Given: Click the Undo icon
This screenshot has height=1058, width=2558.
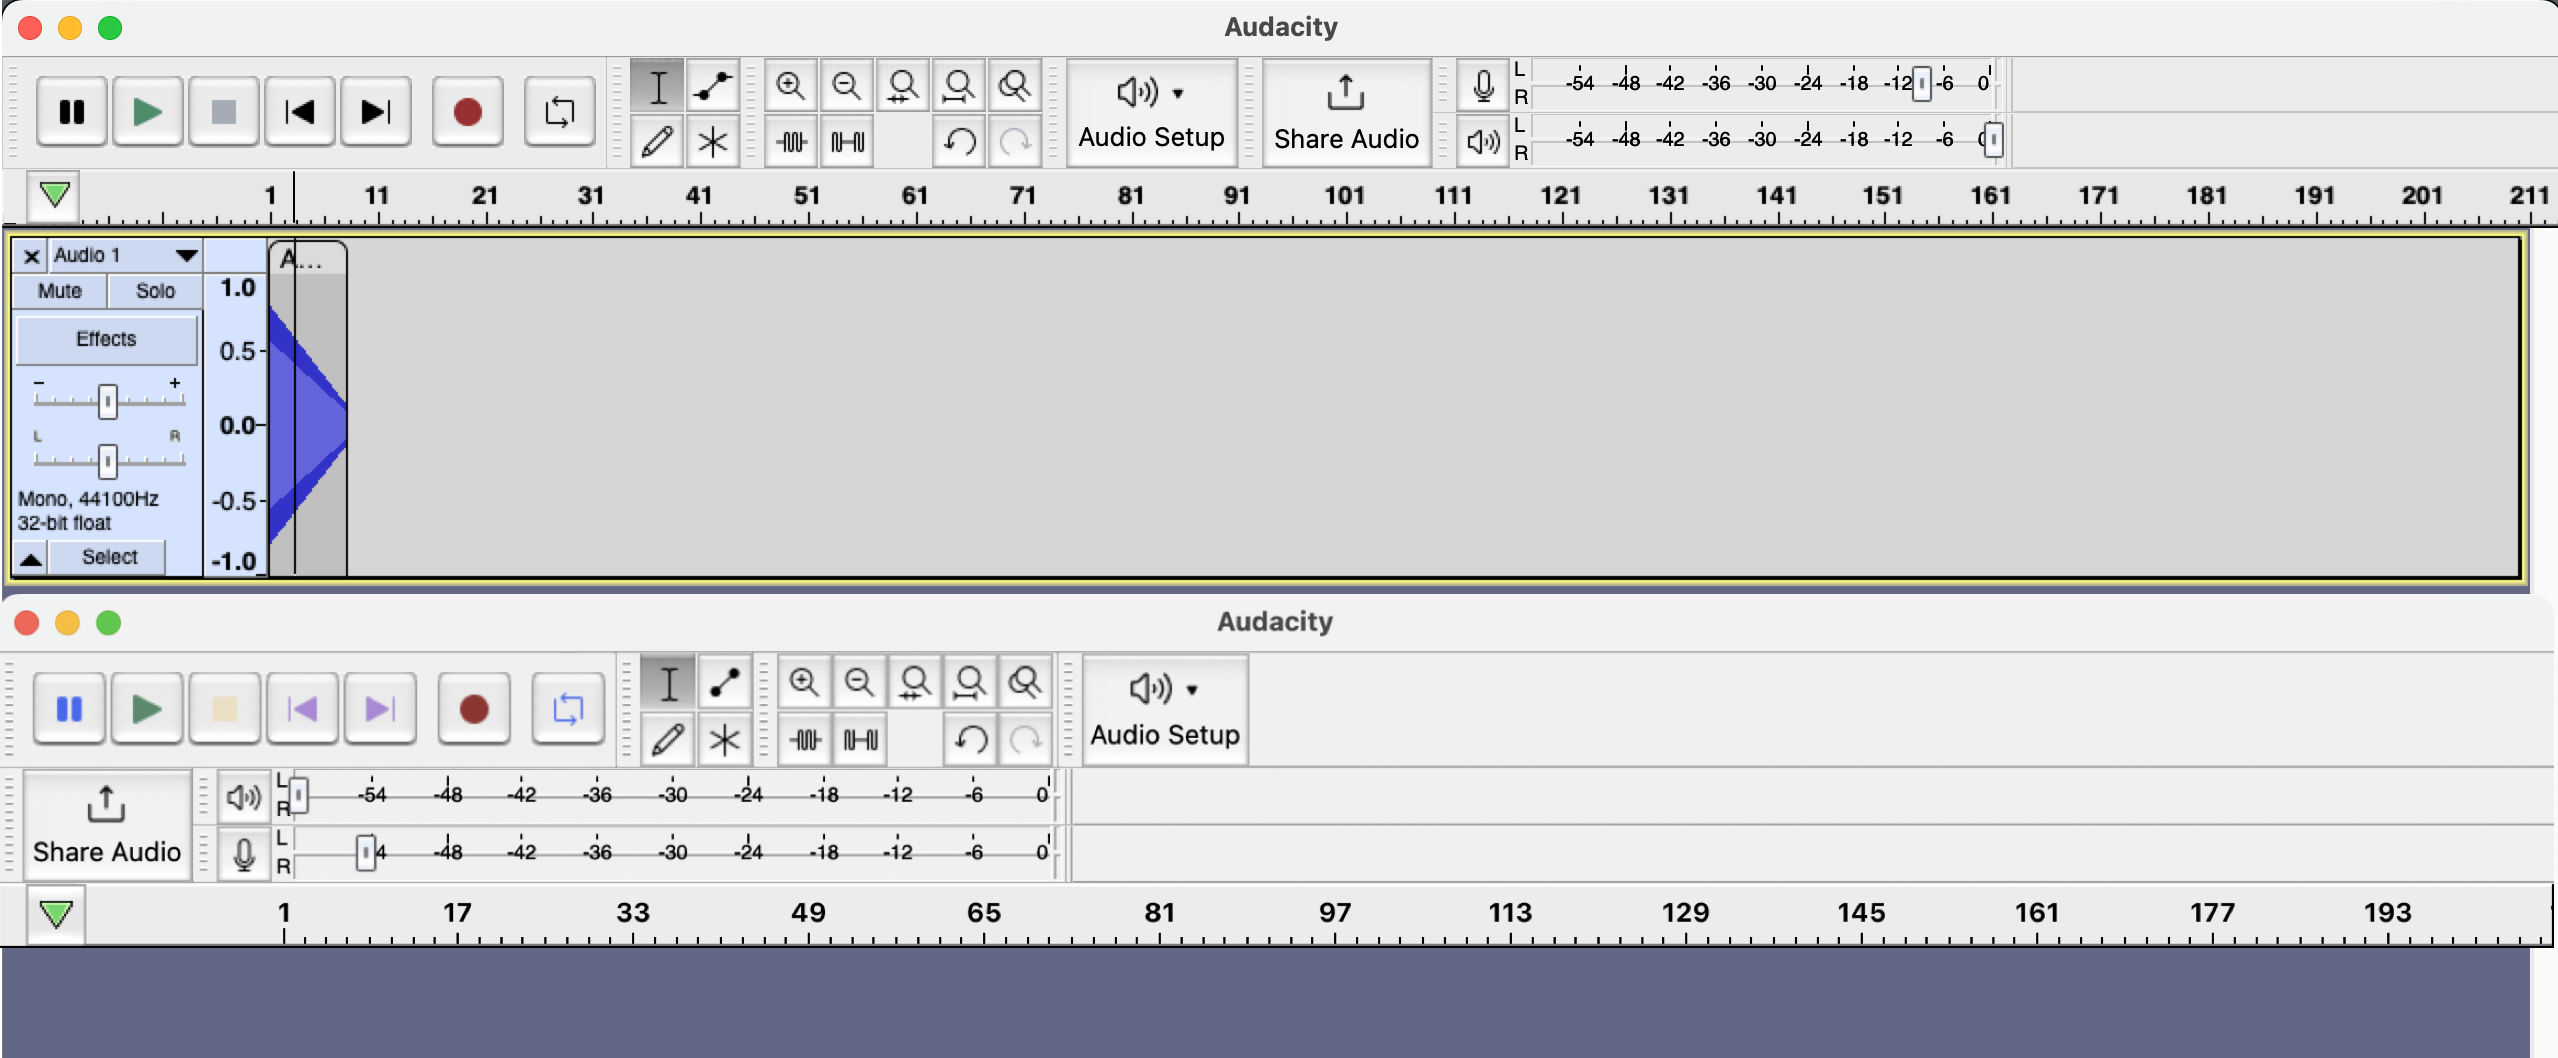Looking at the screenshot, I should tap(959, 141).
